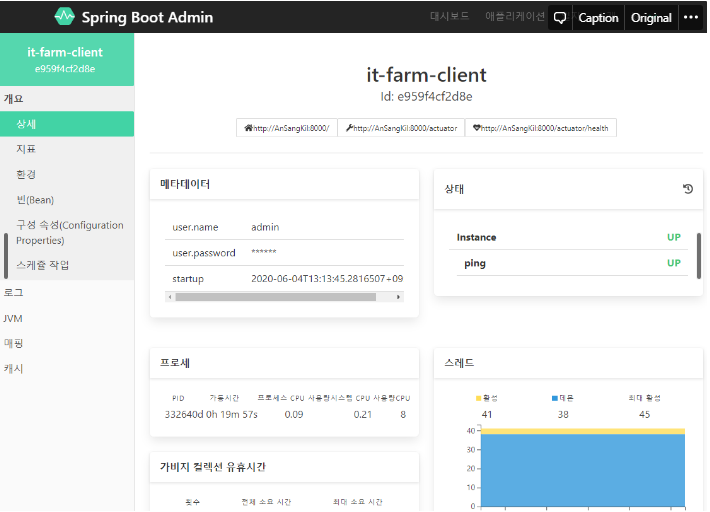This screenshot has height=512, width=710.
Task: Click the 0.21 system CPU value
Action: [x=363, y=415]
